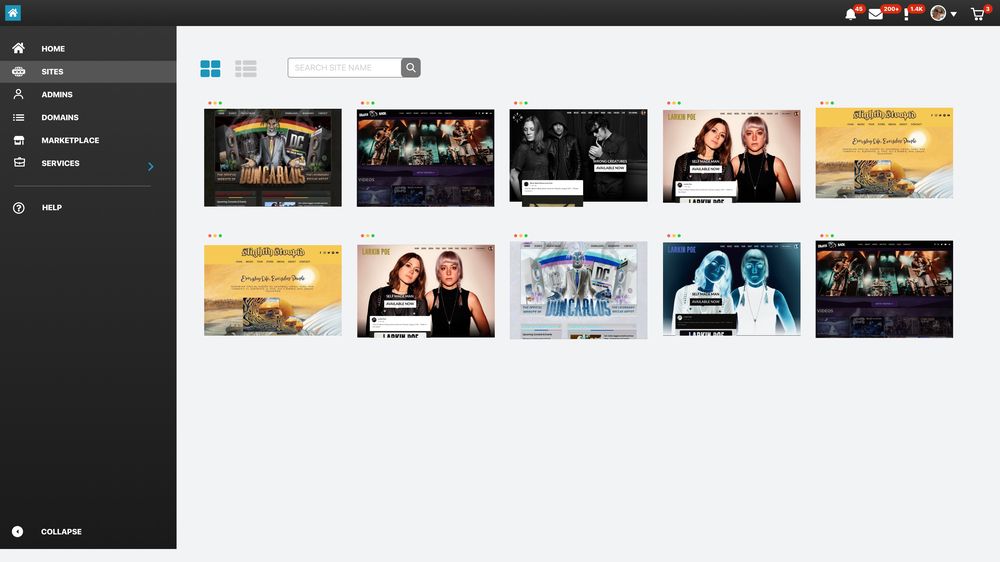Open the messages envelope icon

pyautogui.click(x=876, y=14)
